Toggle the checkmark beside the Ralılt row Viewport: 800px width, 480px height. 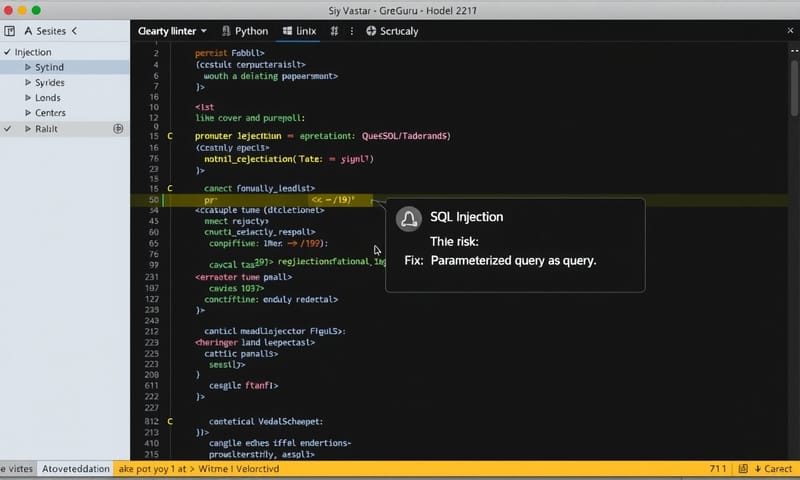[8, 129]
